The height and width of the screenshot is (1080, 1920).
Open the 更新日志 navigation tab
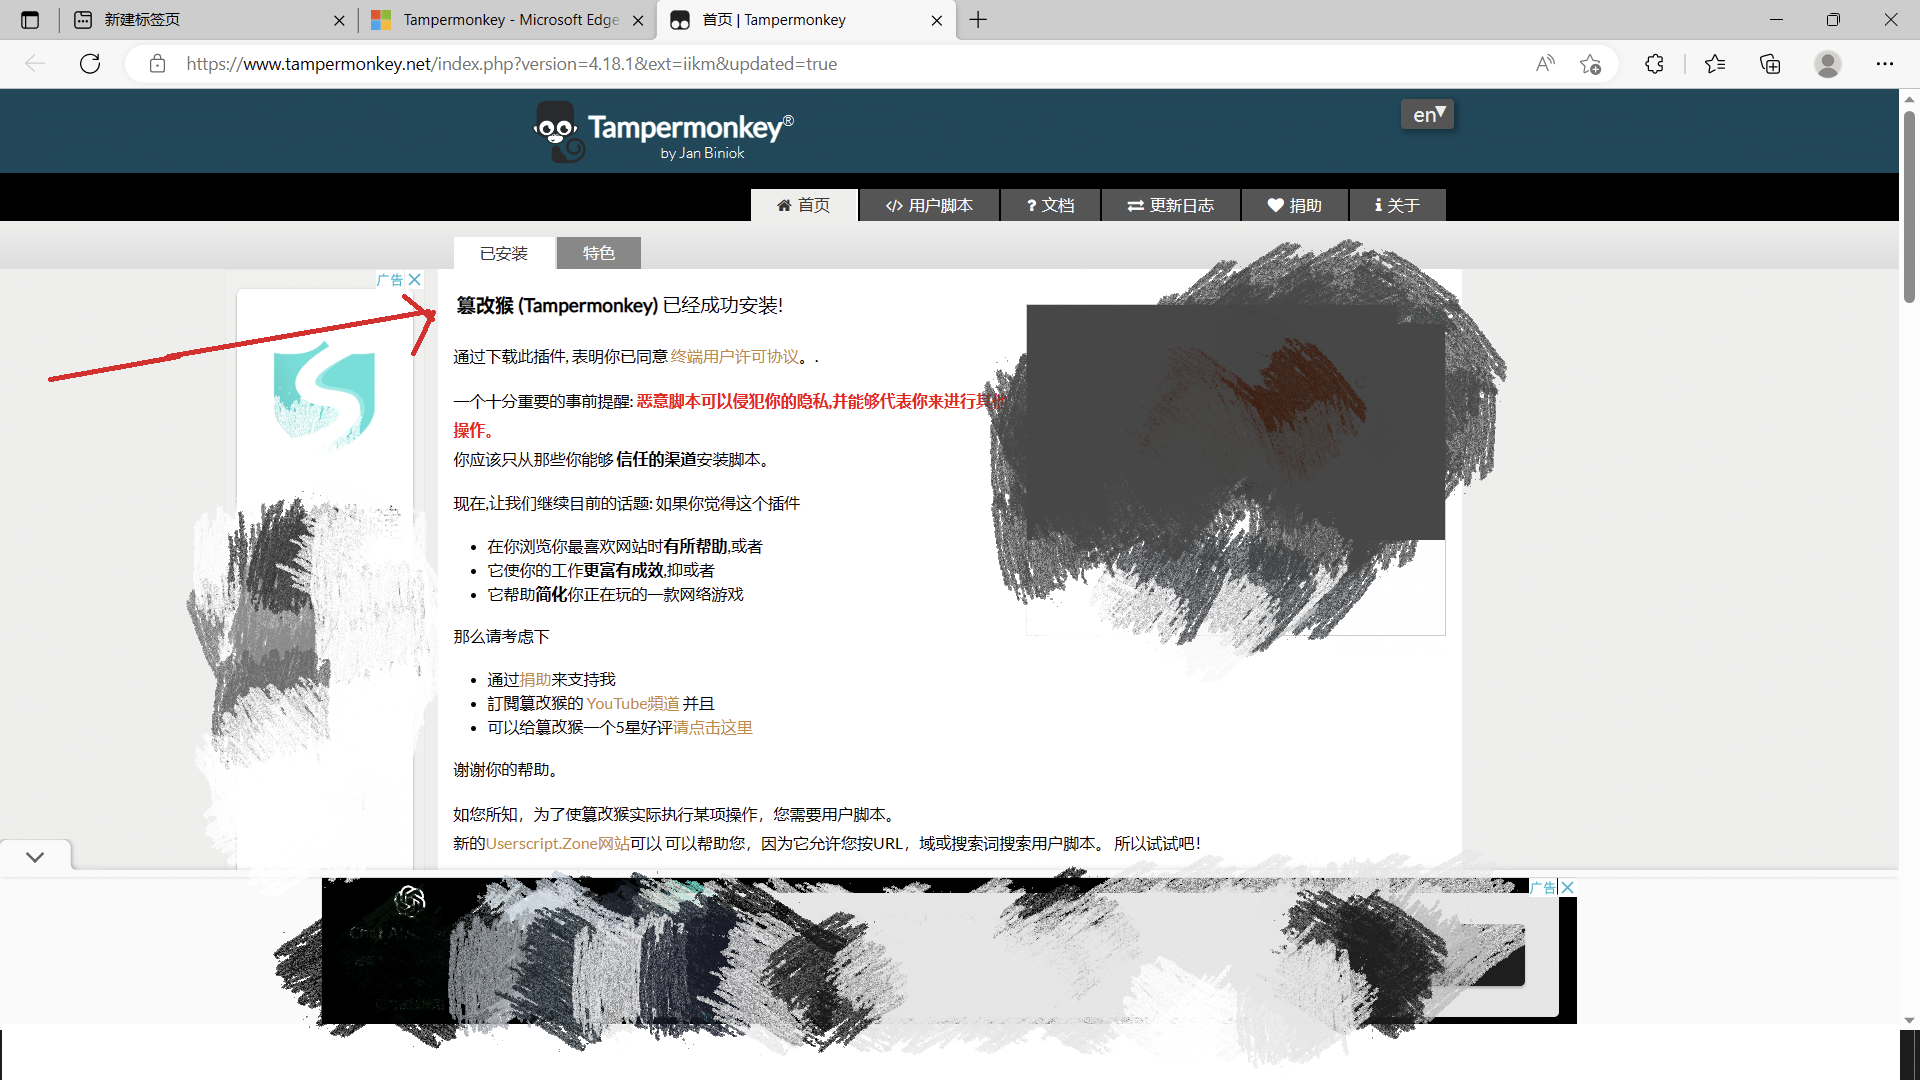point(1170,205)
